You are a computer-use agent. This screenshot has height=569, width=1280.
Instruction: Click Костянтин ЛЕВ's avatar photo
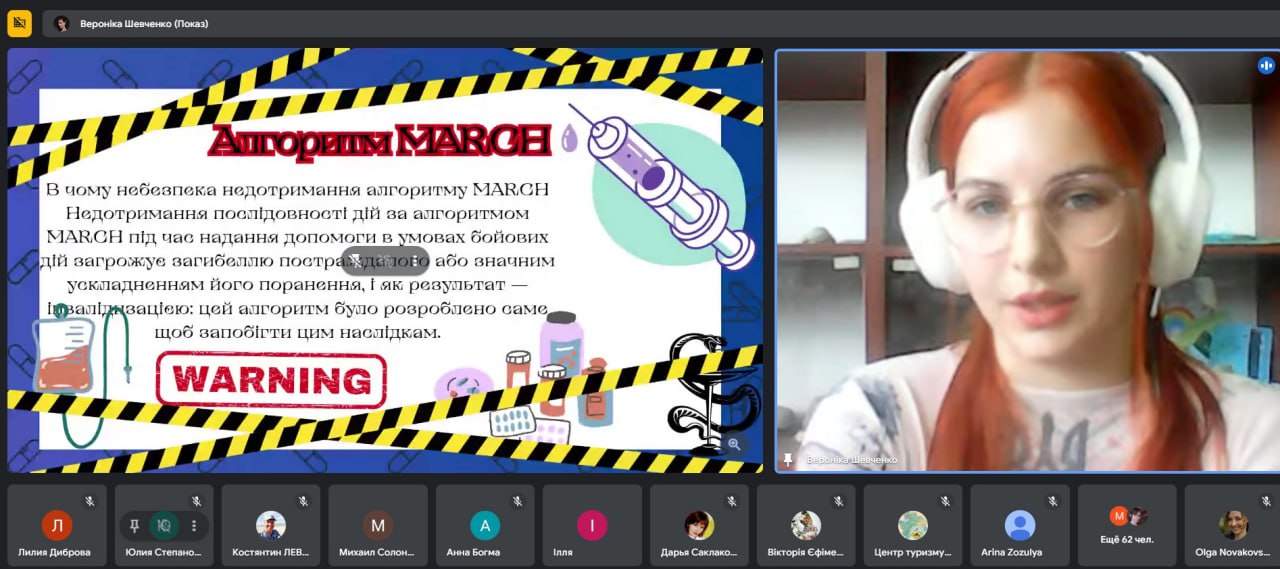click(271, 525)
